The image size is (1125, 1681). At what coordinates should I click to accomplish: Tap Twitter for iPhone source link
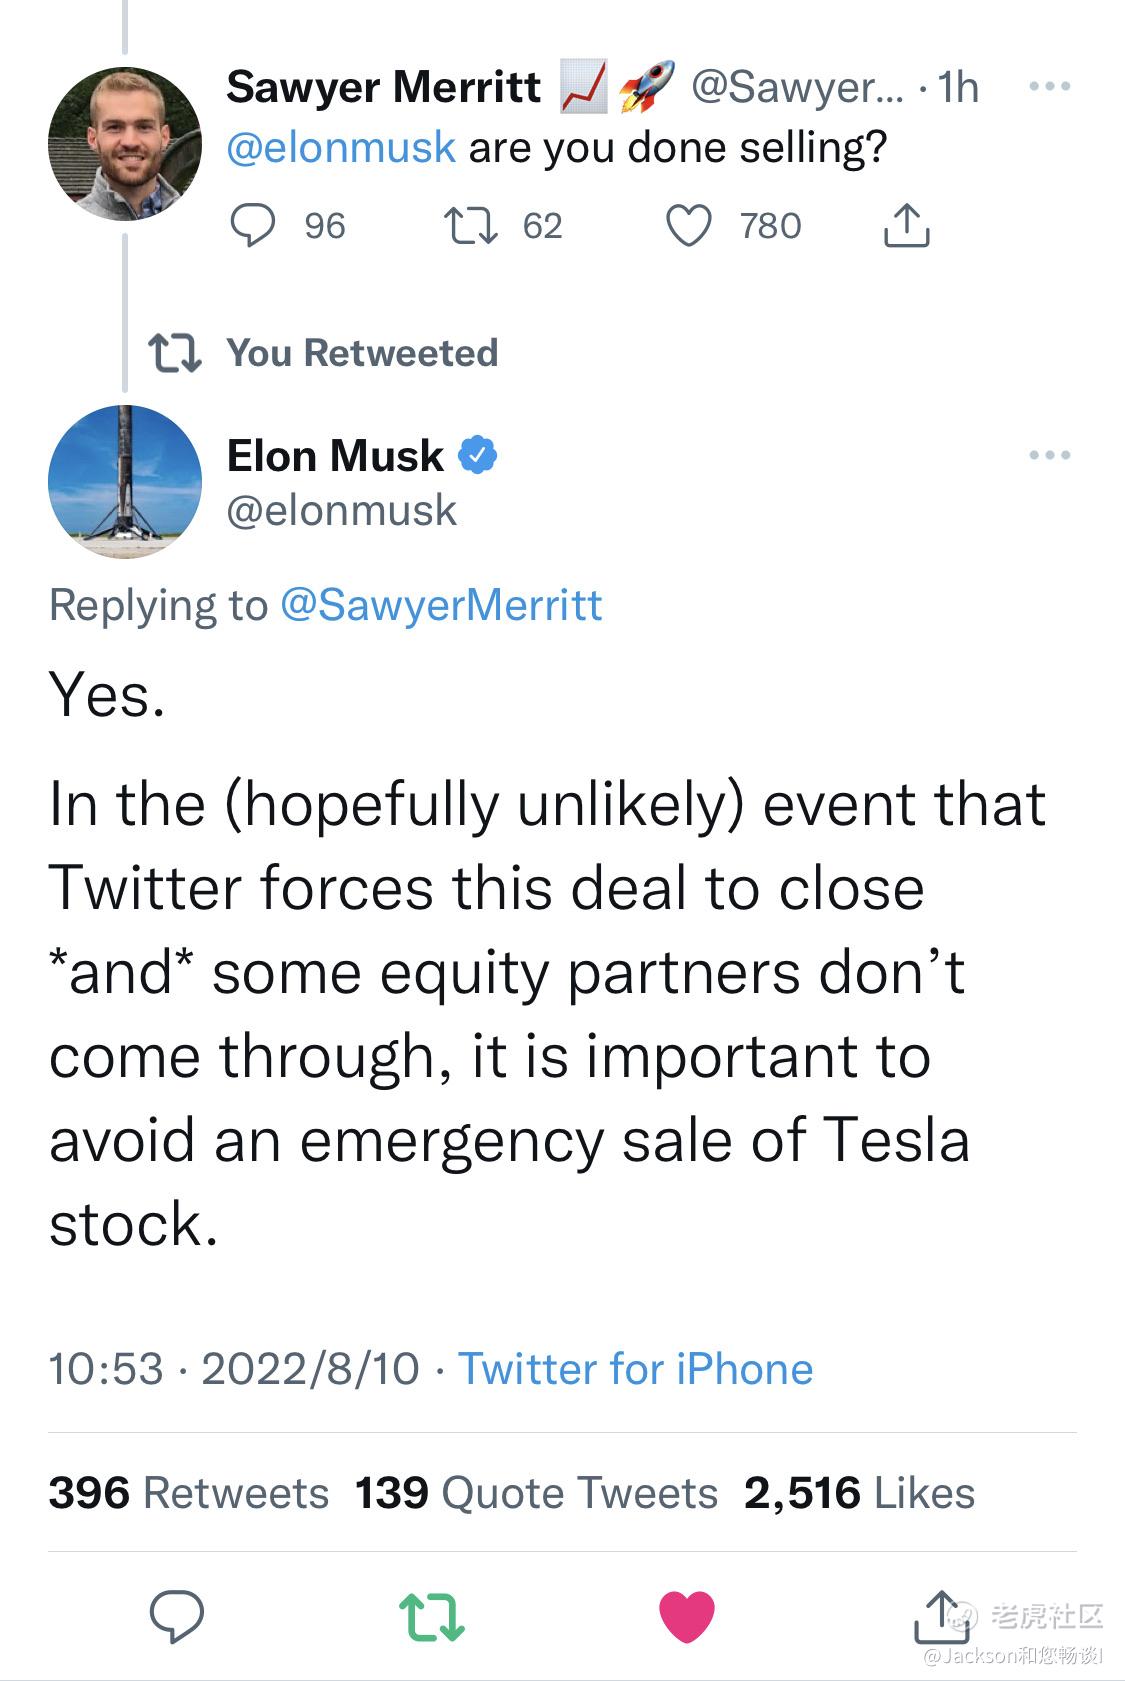click(635, 1369)
